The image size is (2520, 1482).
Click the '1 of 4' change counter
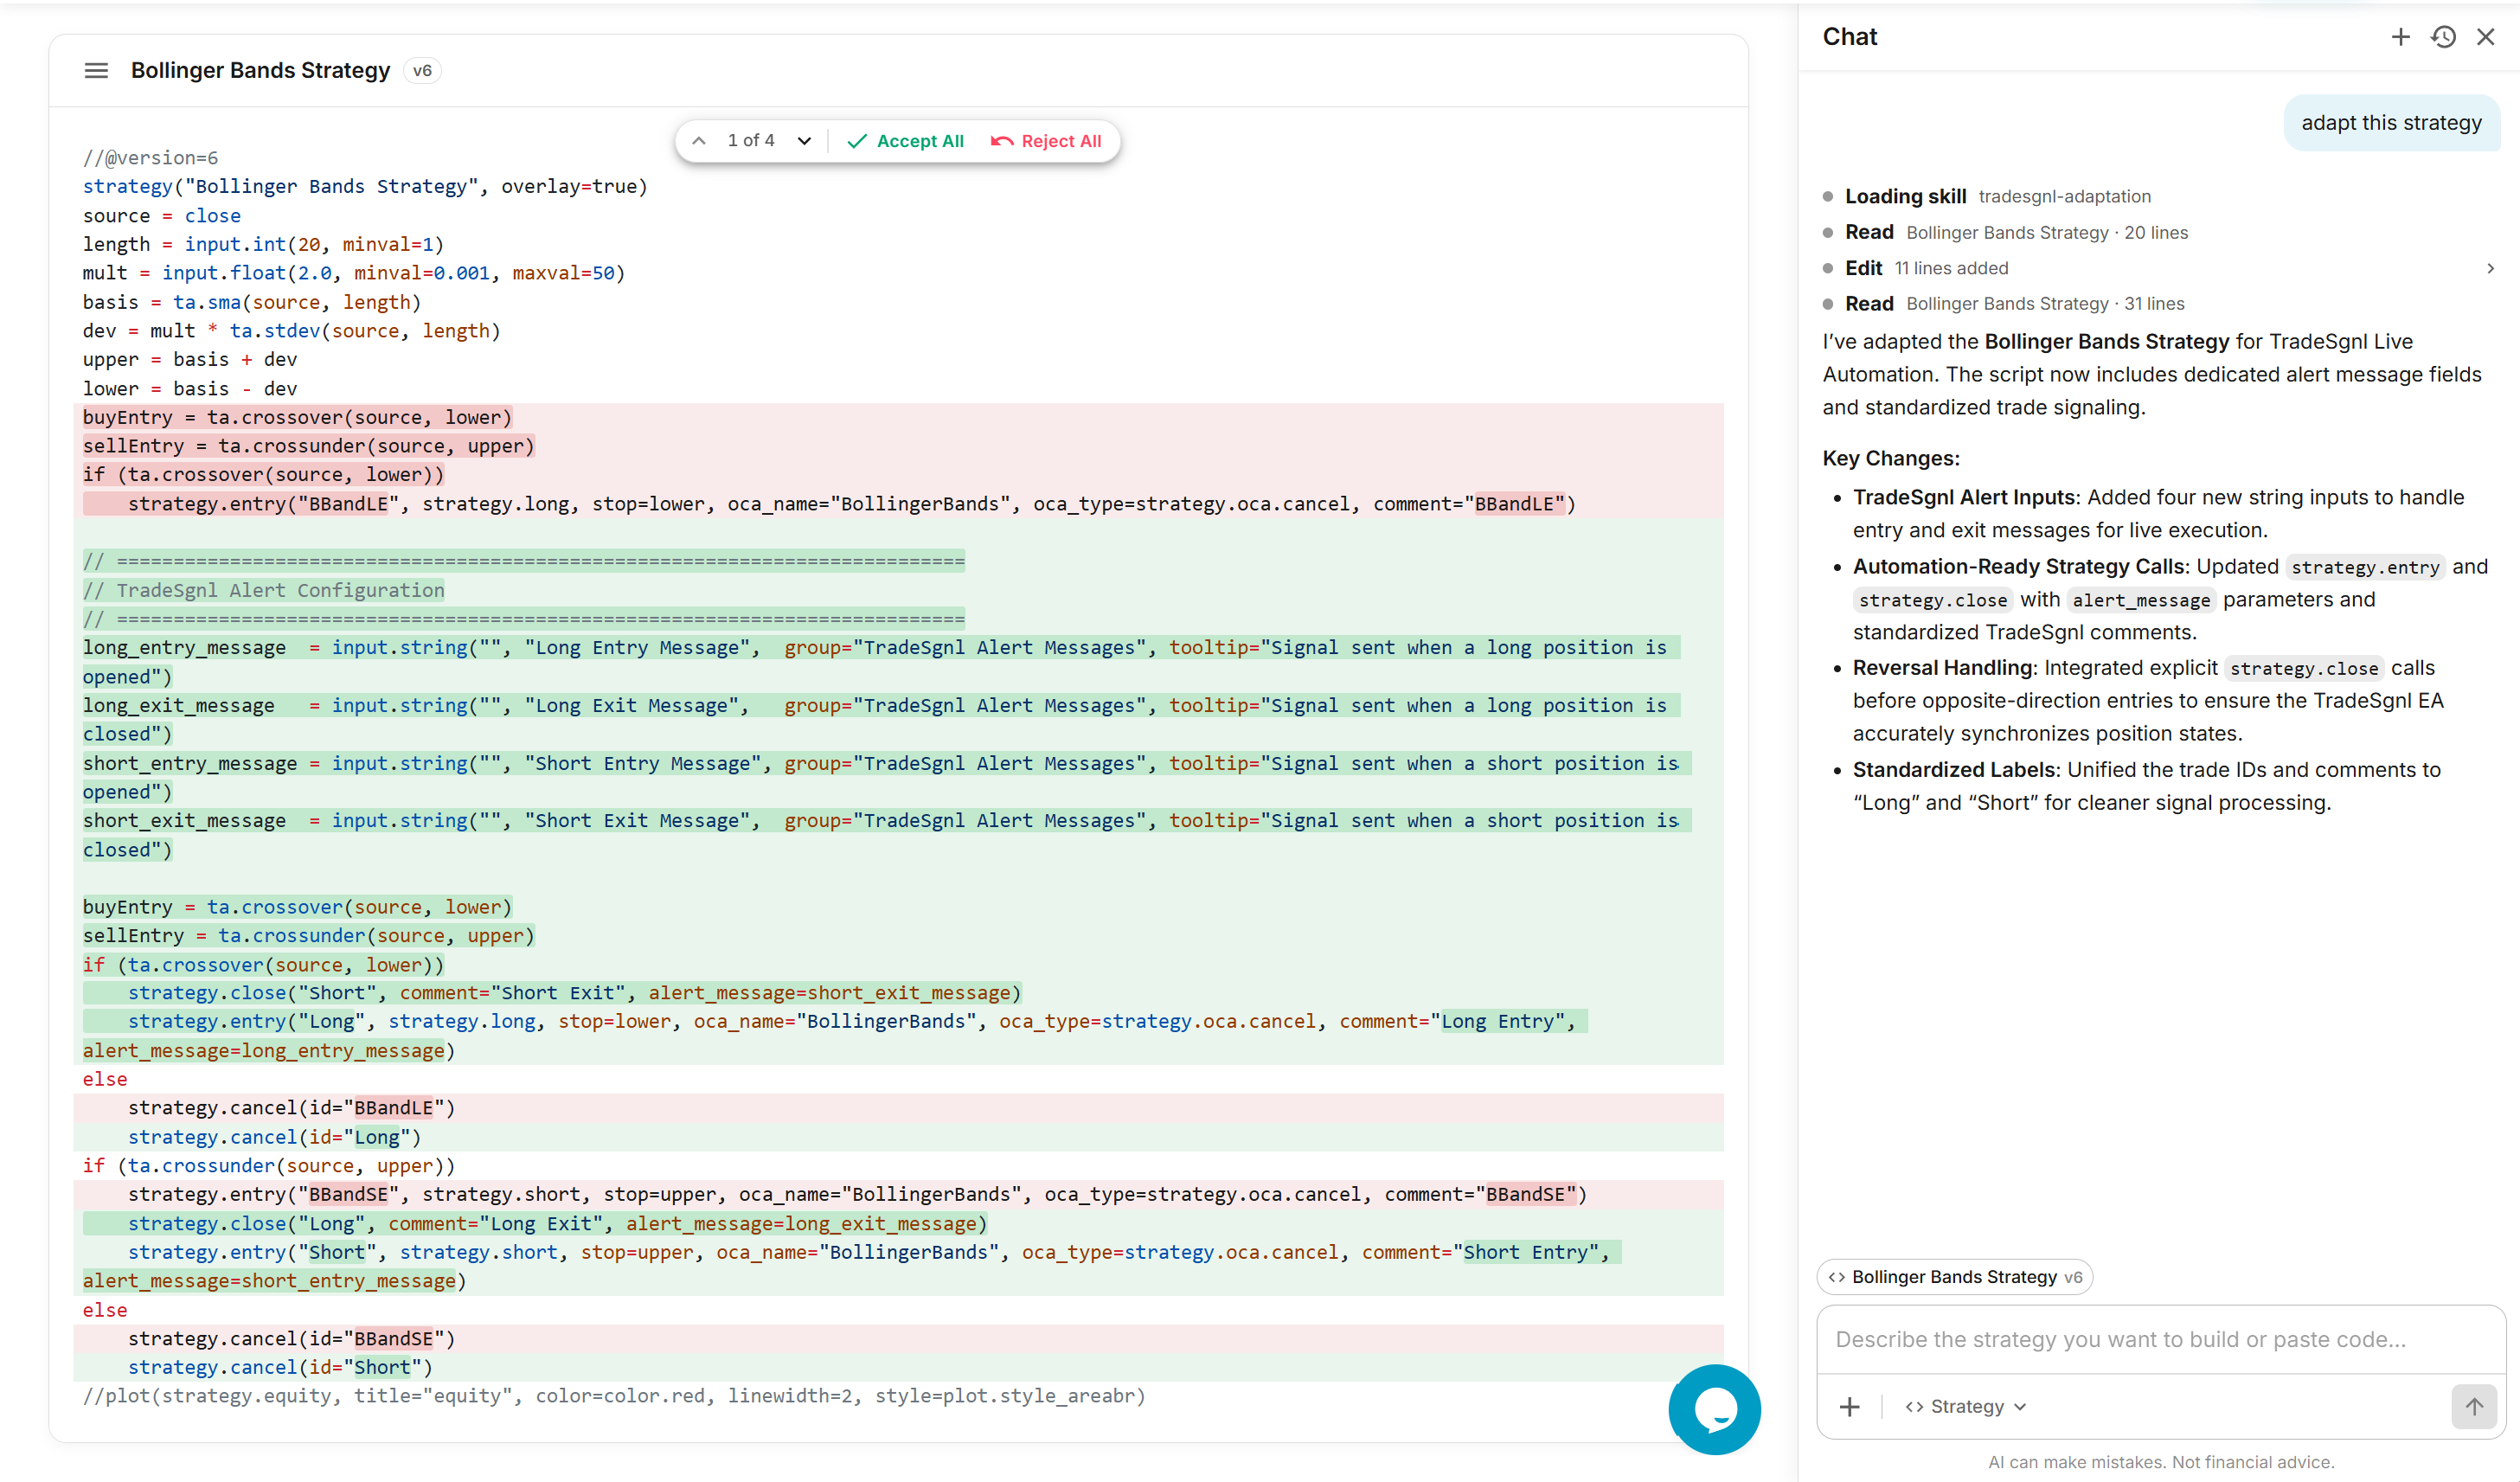coord(751,141)
